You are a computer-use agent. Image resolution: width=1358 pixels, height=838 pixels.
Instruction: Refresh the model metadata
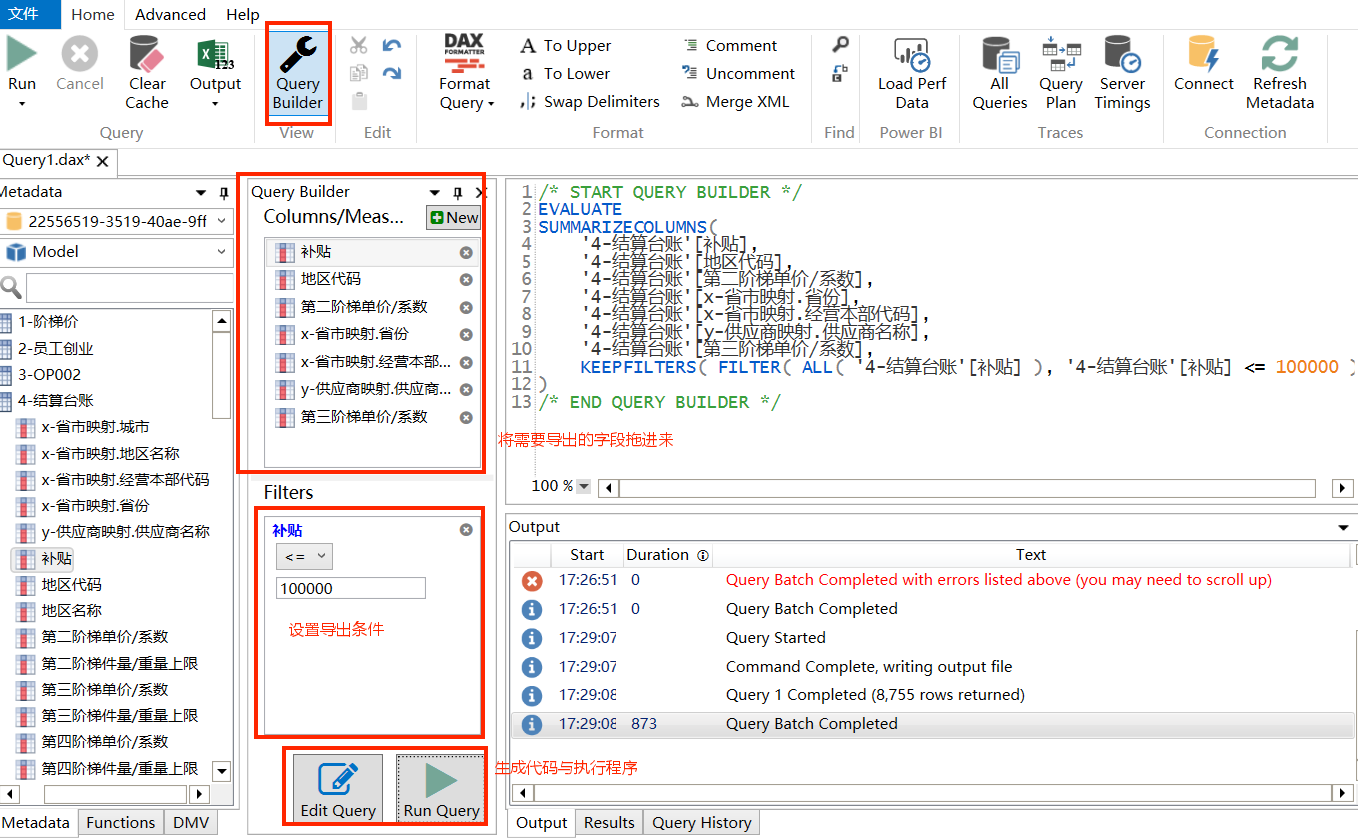(x=1279, y=72)
